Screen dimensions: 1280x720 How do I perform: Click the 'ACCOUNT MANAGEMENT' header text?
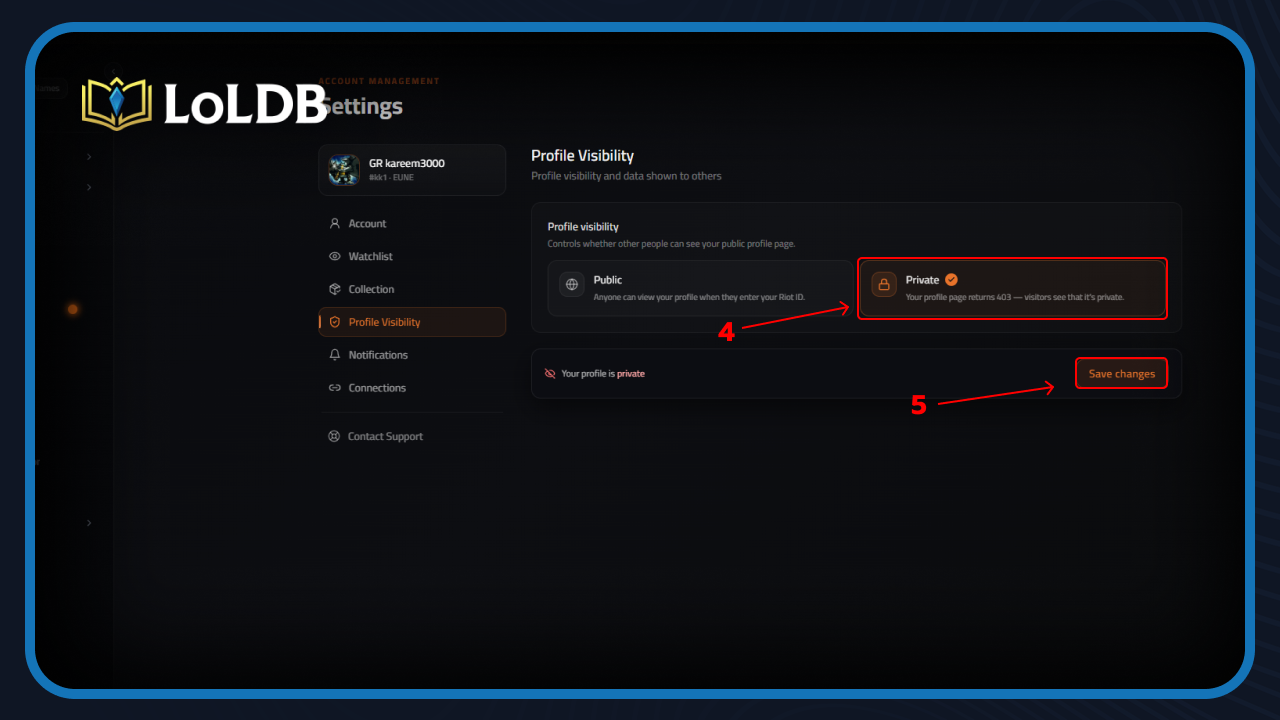[x=379, y=81]
